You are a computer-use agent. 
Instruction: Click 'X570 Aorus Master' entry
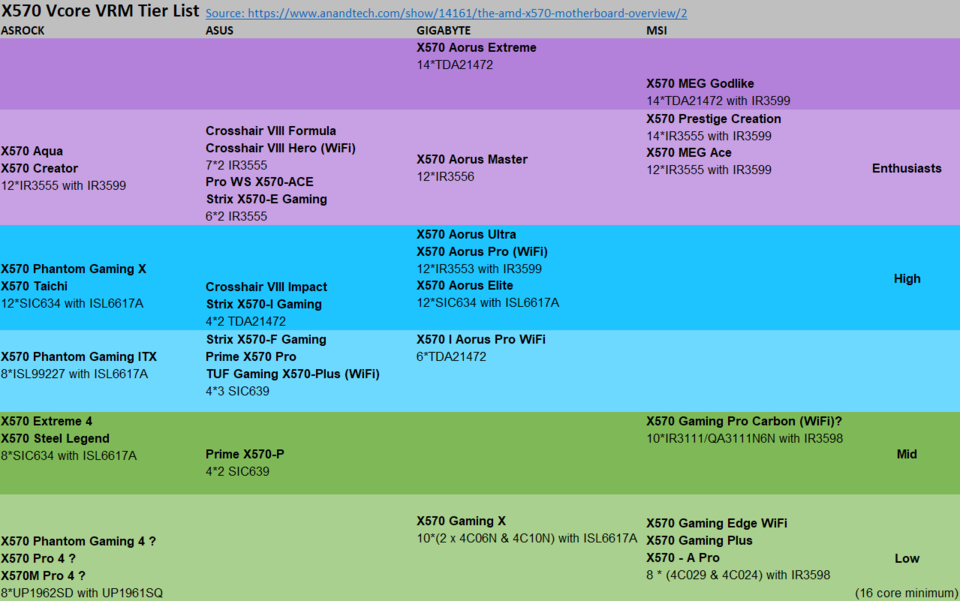[x=472, y=160]
